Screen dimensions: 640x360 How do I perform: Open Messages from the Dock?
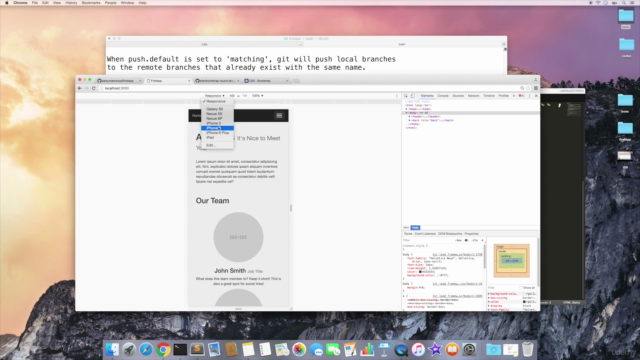coord(316,349)
